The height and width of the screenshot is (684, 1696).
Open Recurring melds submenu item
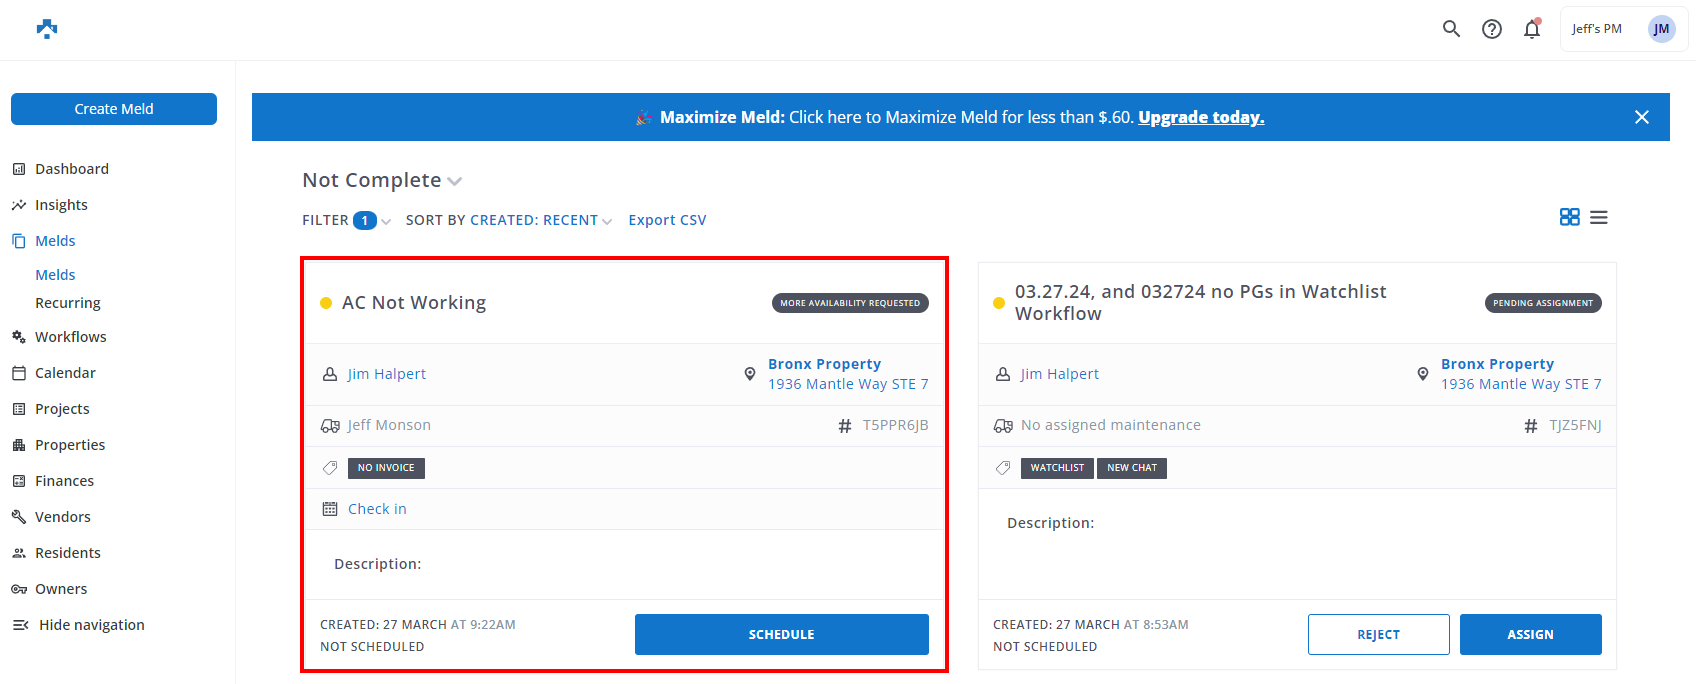coord(68,303)
